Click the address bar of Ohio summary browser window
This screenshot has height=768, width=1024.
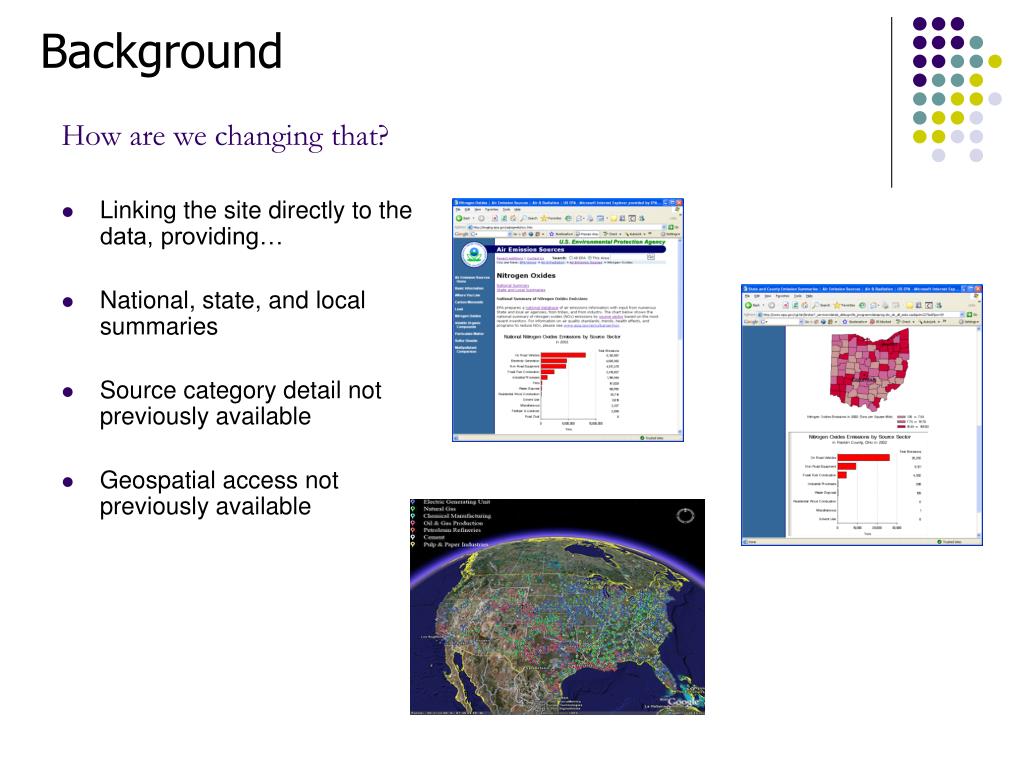862,314
